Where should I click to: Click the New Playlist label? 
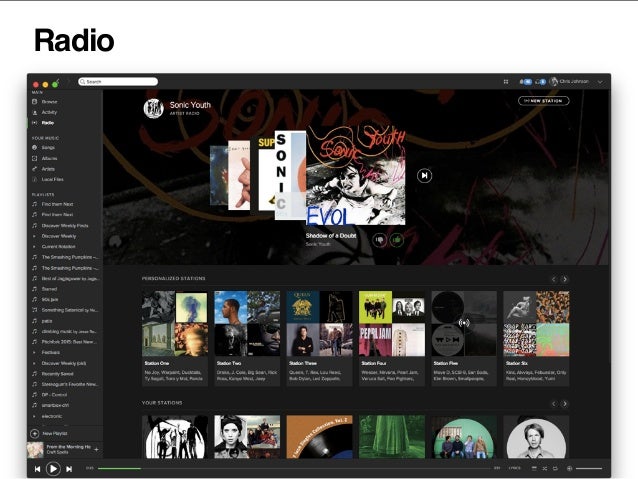tap(55, 434)
